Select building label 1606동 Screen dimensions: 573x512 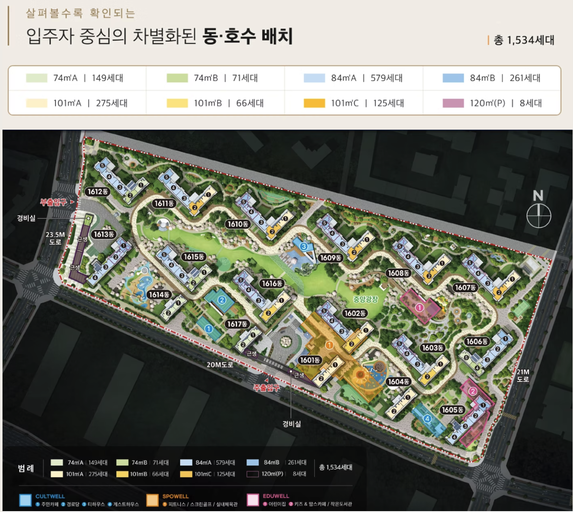pos(477,341)
